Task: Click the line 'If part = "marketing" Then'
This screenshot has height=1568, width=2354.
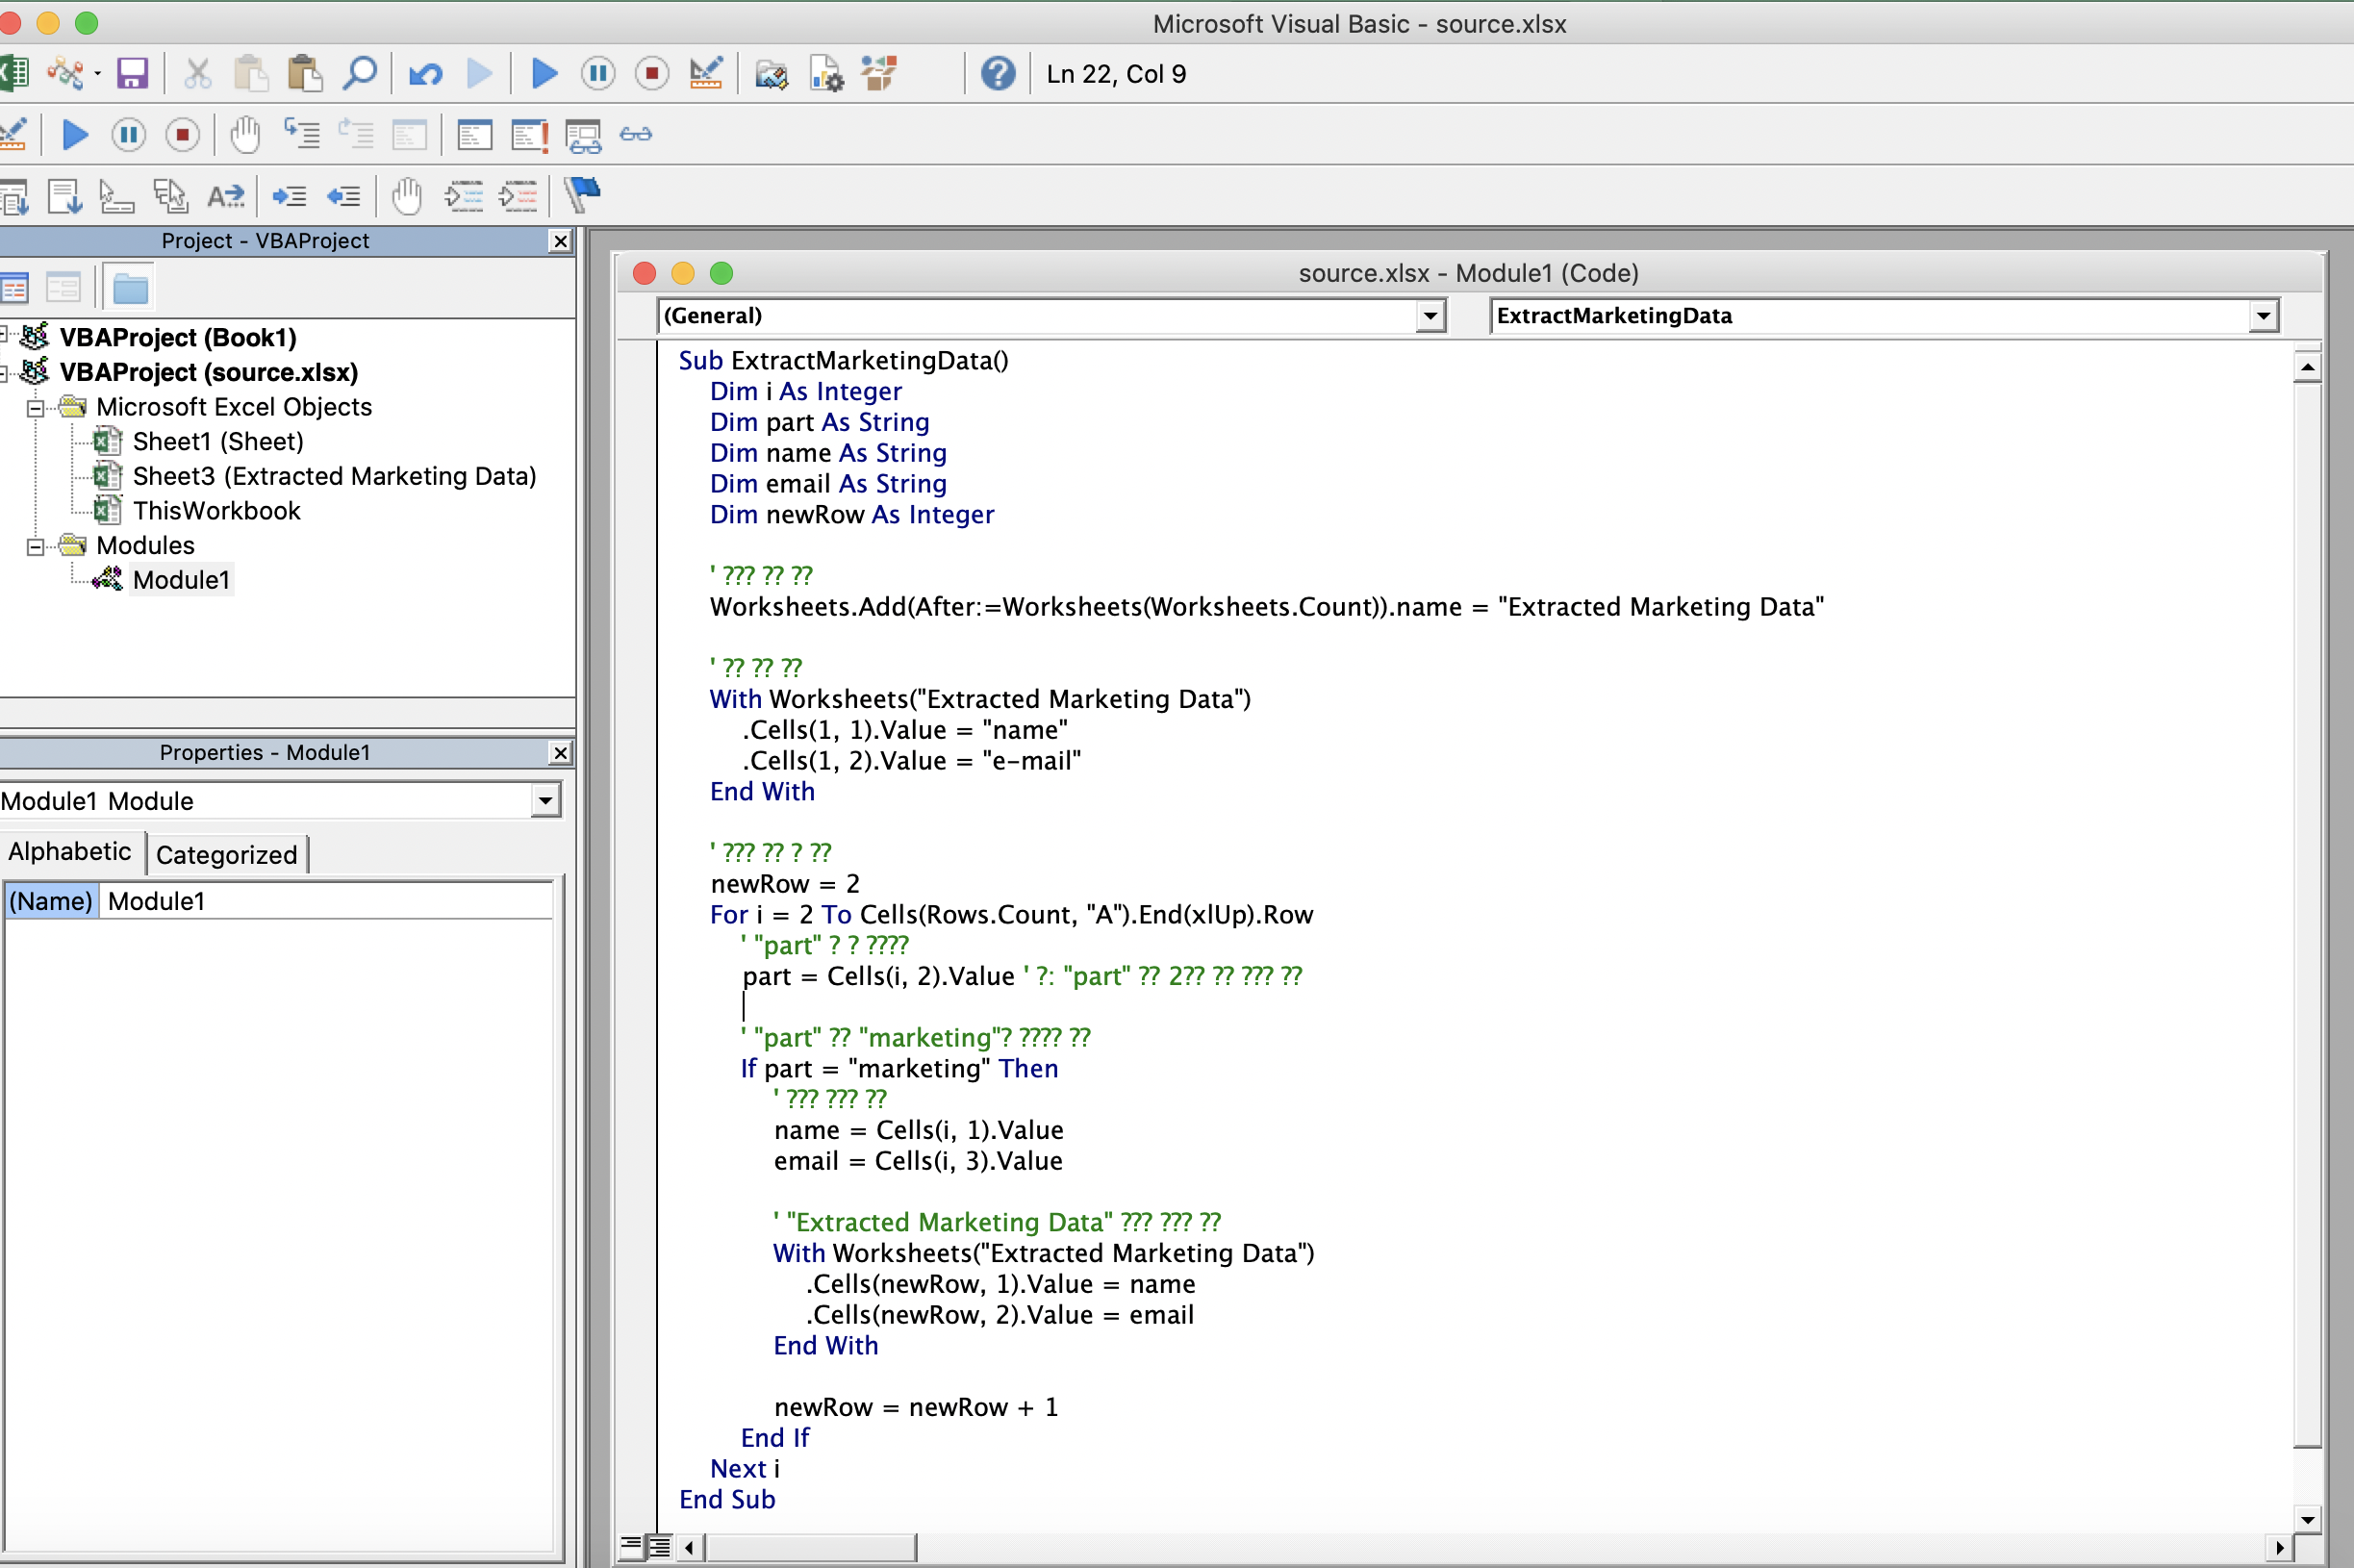Action: [x=900, y=1068]
